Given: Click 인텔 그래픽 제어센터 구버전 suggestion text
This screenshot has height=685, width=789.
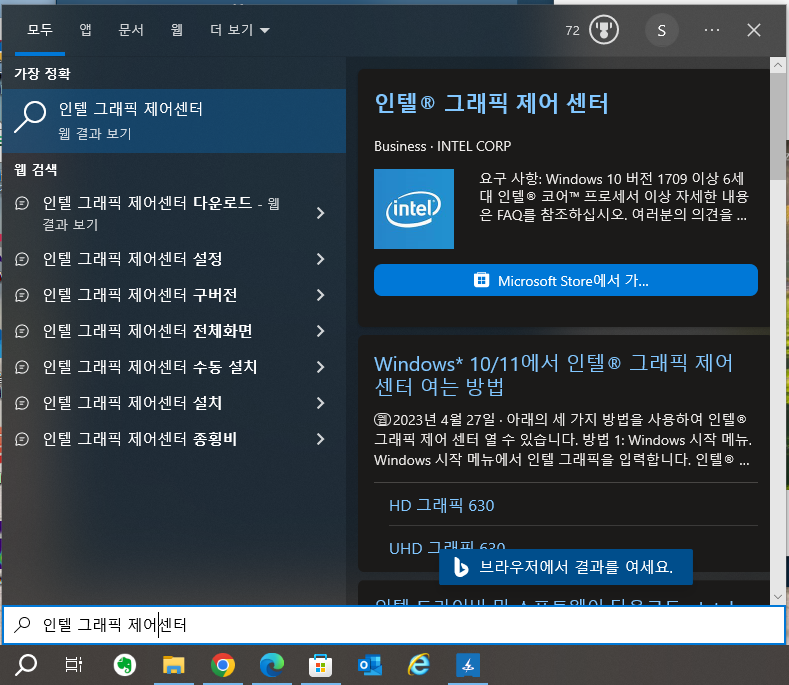Looking at the screenshot, I should coord(140,295).
